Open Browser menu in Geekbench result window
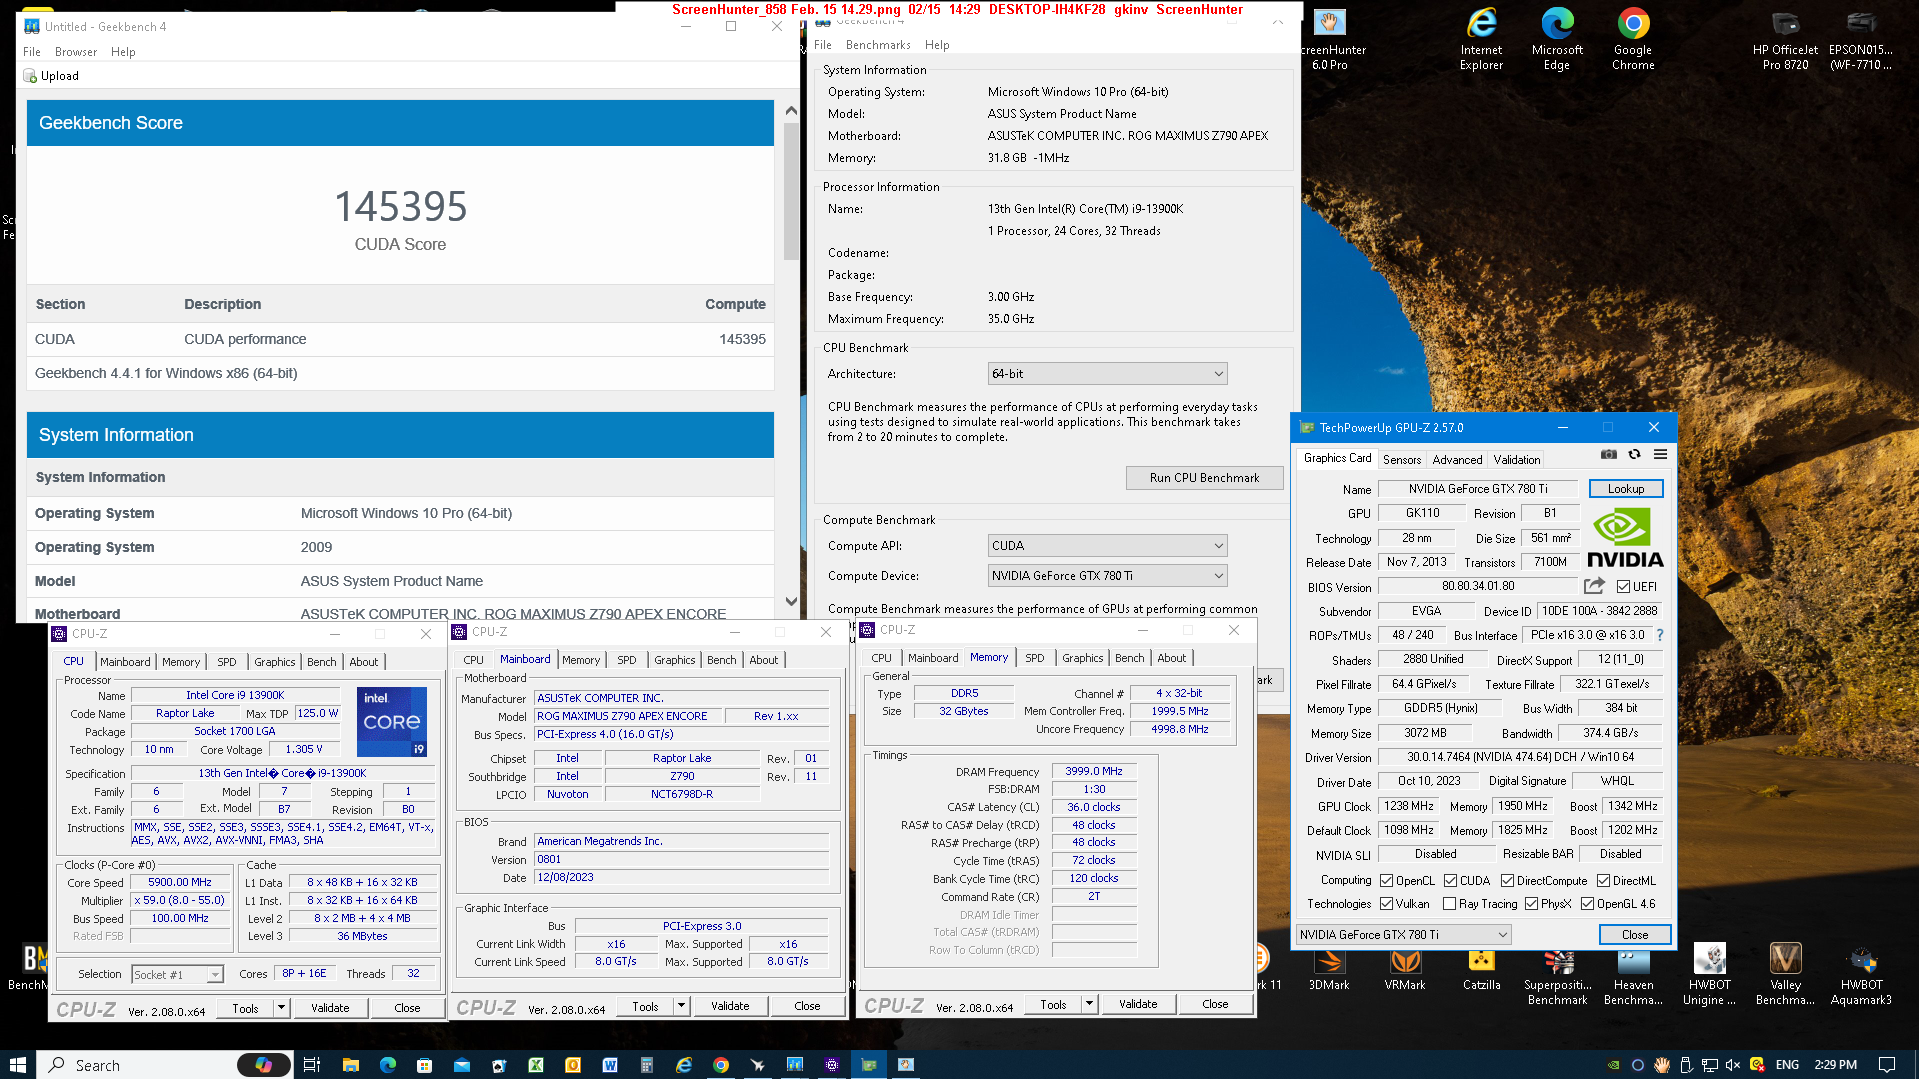1919x1079 pixels. click(x=76, y=52)
